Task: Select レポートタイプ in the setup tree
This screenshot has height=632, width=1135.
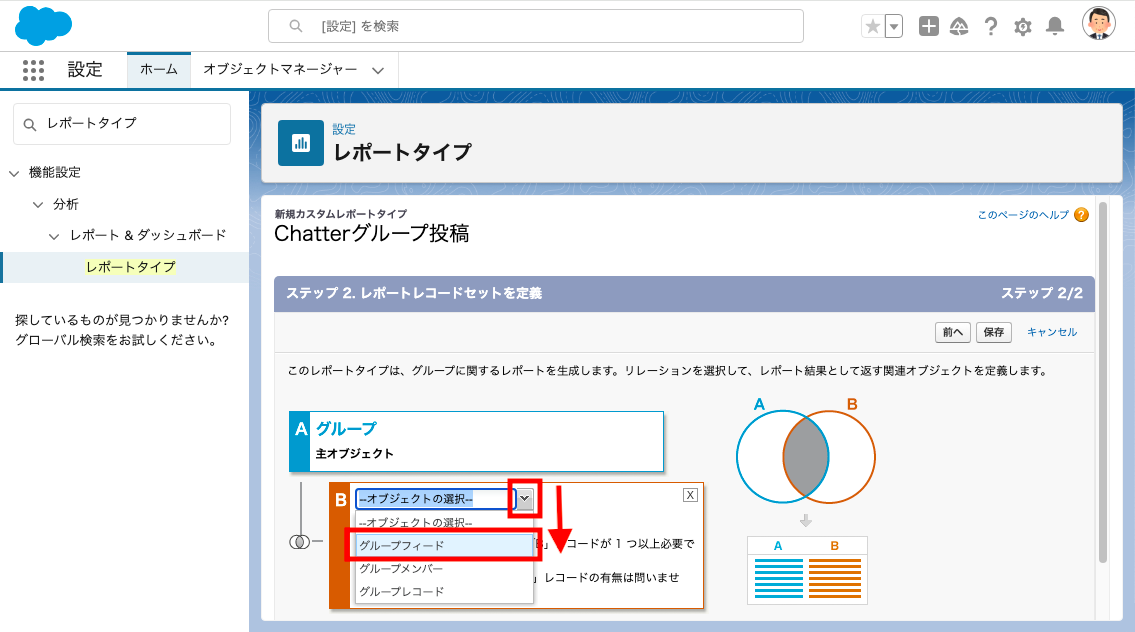Action: click(x=130, y=267)
